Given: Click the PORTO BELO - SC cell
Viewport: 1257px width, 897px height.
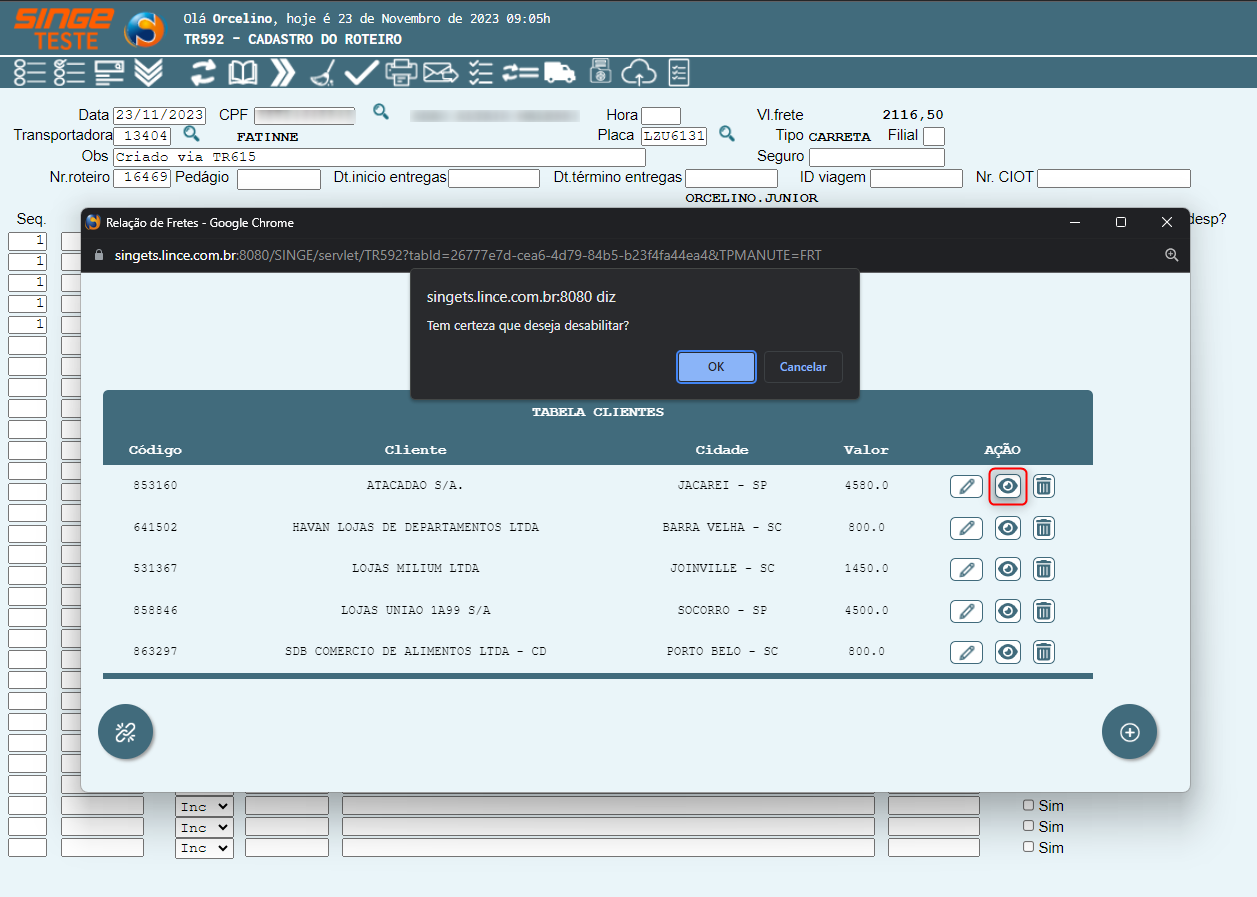Looking at the screenshot, I should (723, 651).
